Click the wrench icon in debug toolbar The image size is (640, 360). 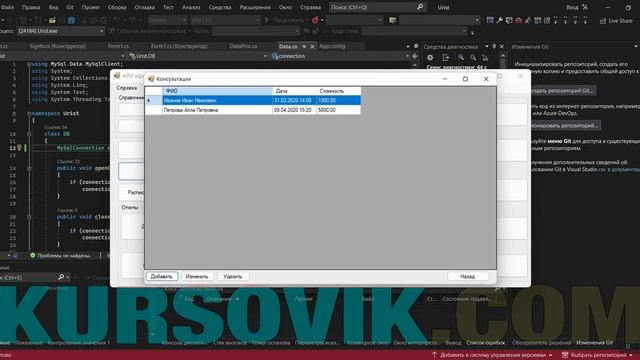500,20
